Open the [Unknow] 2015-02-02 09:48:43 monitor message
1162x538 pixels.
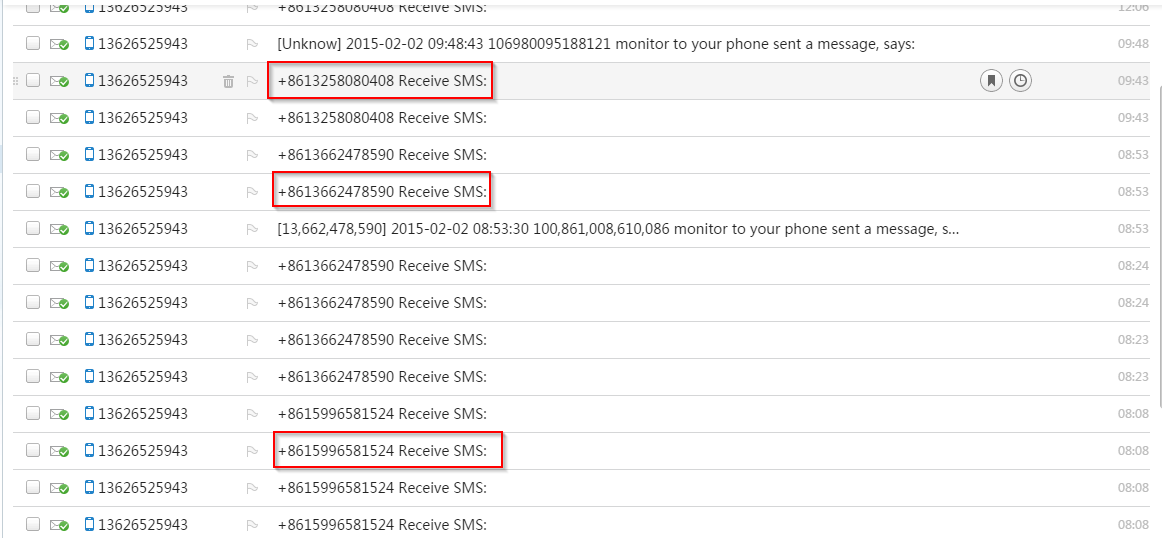point(595,44)
